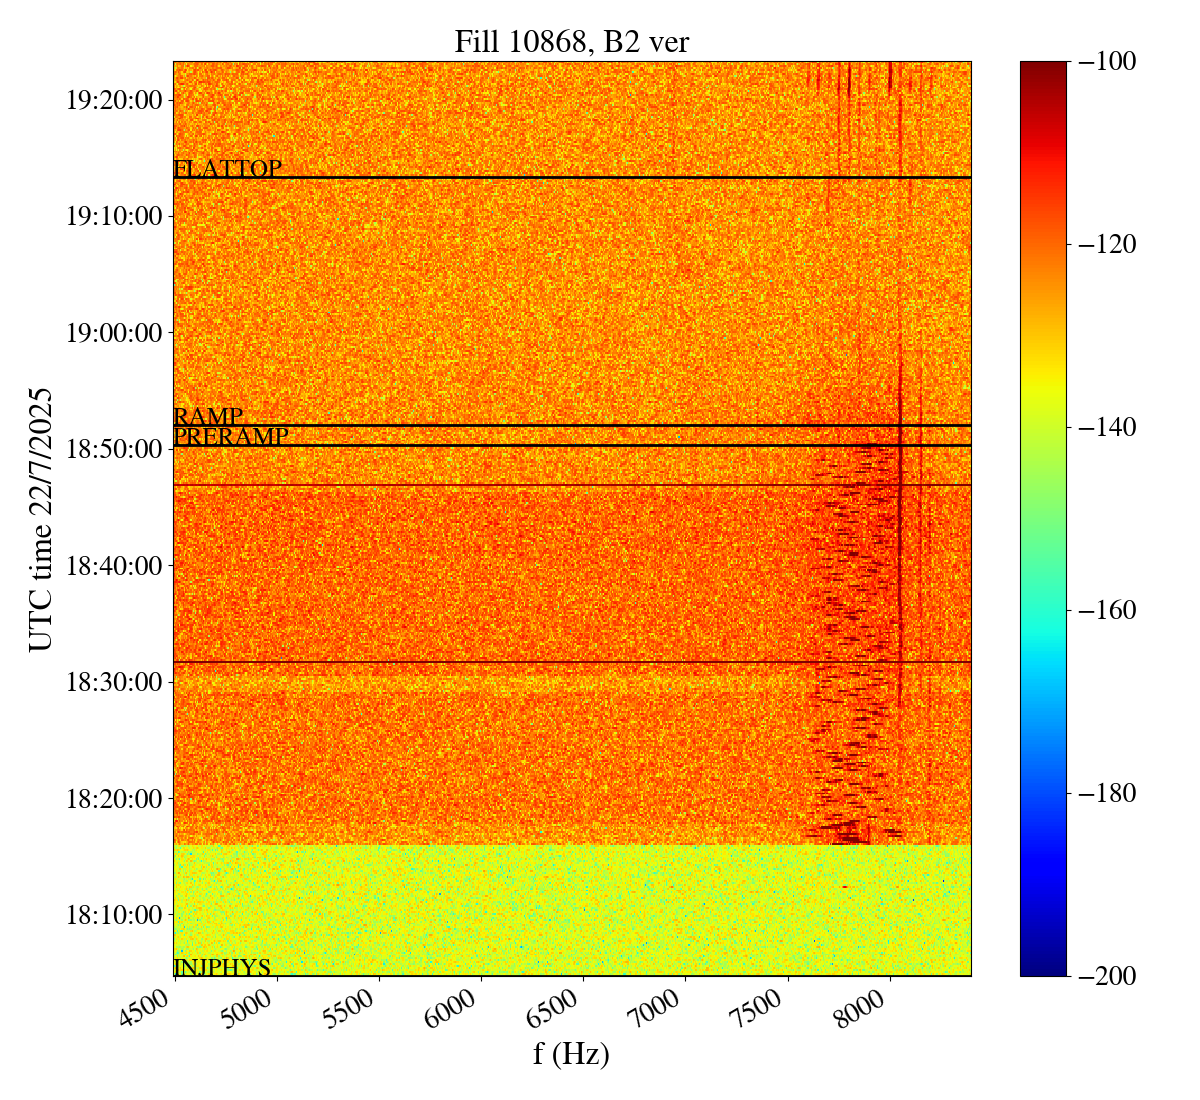
Task: Click the 19:00:00 time tick label
Action: pos(113,333)
